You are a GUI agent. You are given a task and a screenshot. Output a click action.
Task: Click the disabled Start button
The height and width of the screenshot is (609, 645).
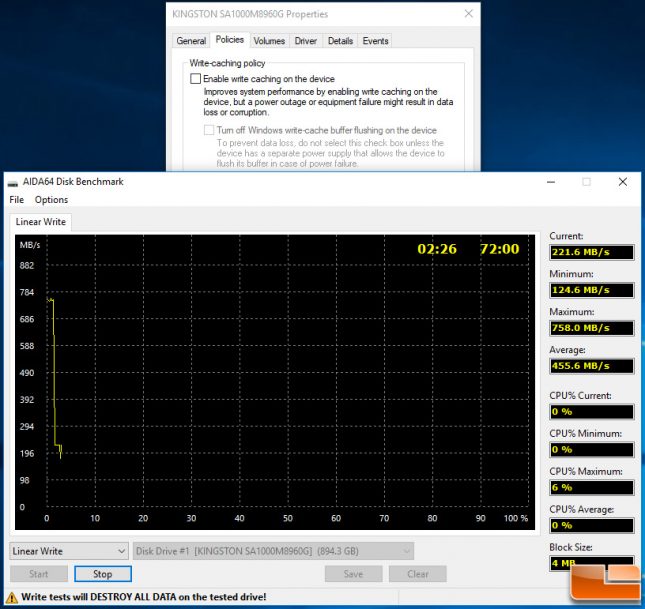(x=39, y=574)
